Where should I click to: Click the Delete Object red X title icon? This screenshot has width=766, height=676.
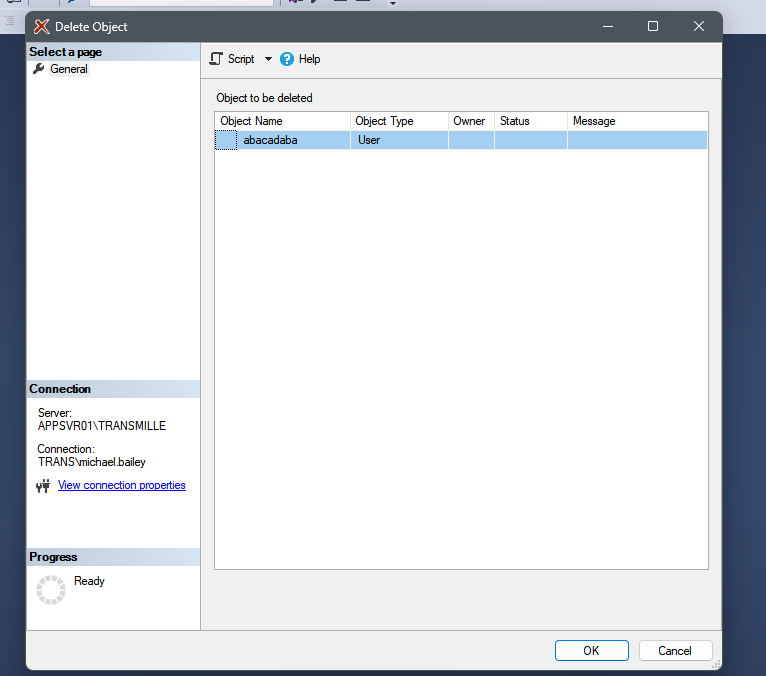tap(42, 26)
